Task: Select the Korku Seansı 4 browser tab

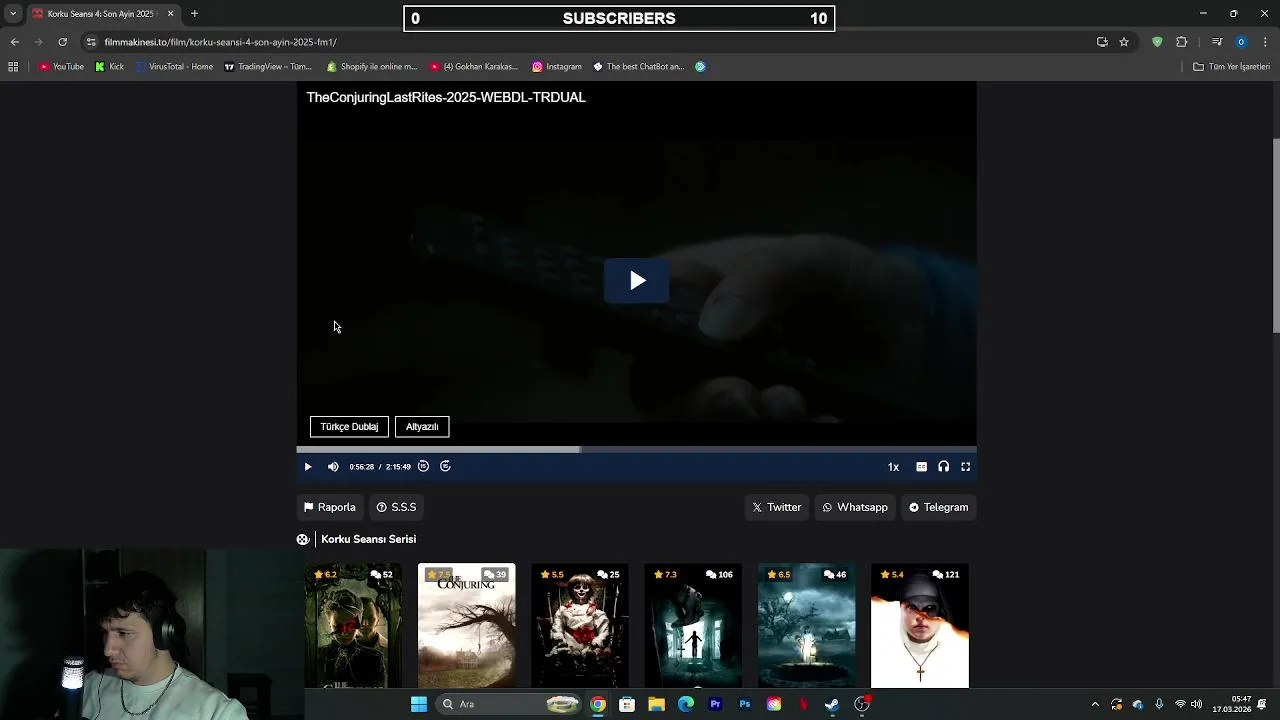Action: pyautogui.click(x=103, y=14)
